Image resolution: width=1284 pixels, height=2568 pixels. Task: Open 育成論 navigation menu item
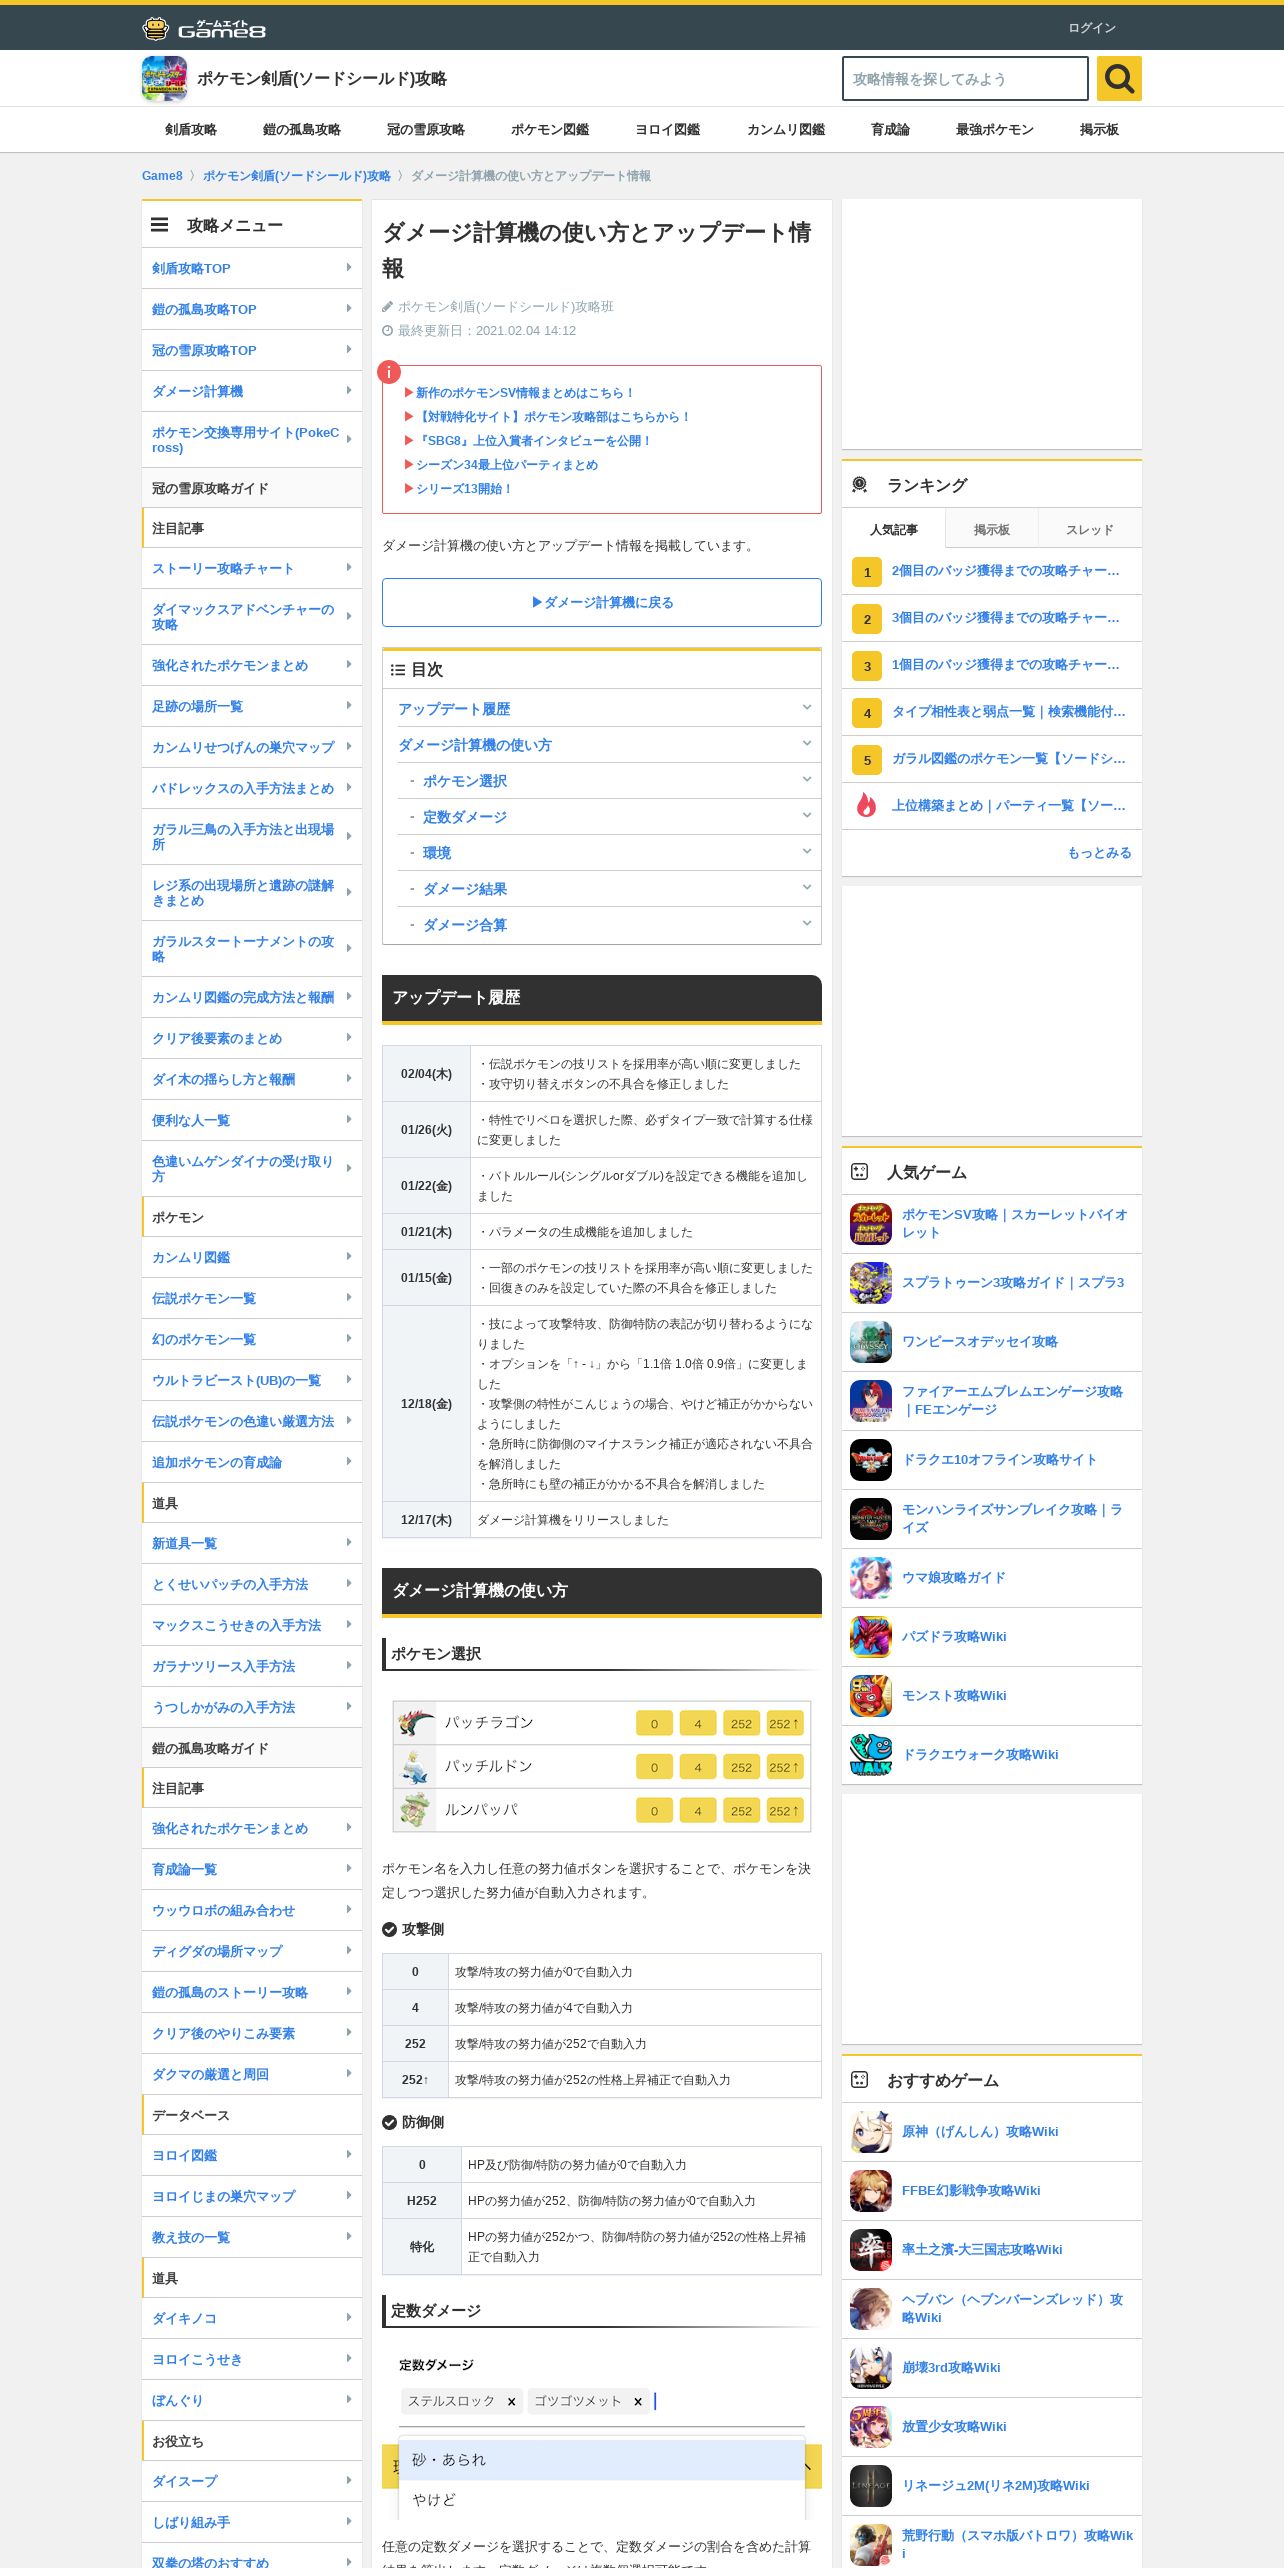[x=890, y=130]
